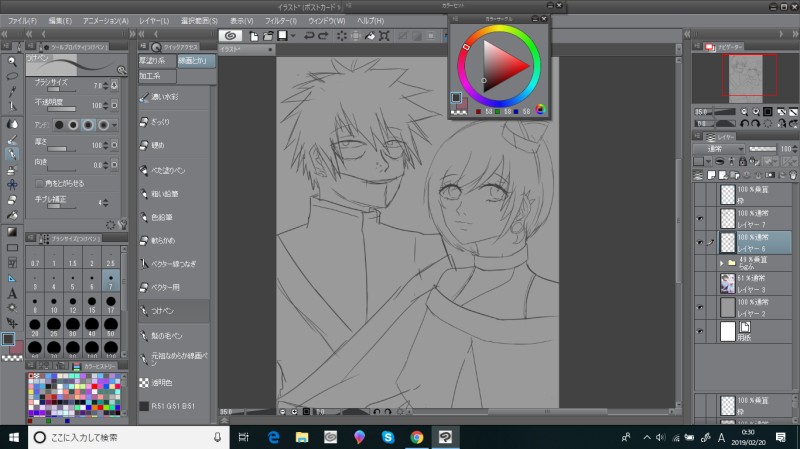800x449 pixels.
Task: Switch to the 加工系 quick access set
Action: [x=157, y=76]
